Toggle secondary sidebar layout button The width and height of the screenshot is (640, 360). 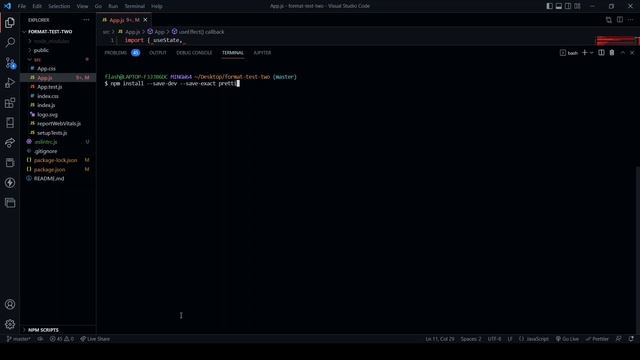click(x=568, y=6)
